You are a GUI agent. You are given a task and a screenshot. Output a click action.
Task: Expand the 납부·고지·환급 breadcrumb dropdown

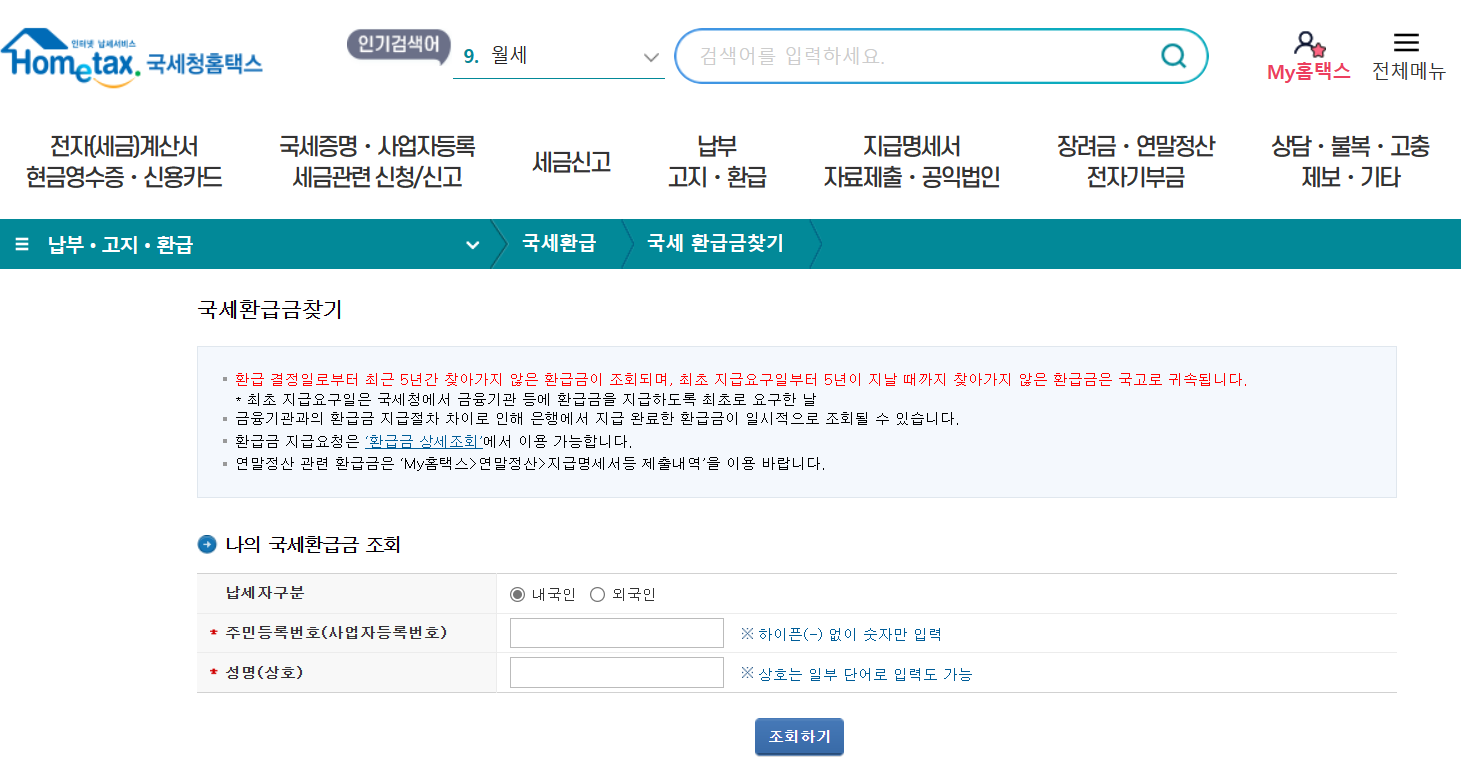pyautogui.click(x=470, y=243)
